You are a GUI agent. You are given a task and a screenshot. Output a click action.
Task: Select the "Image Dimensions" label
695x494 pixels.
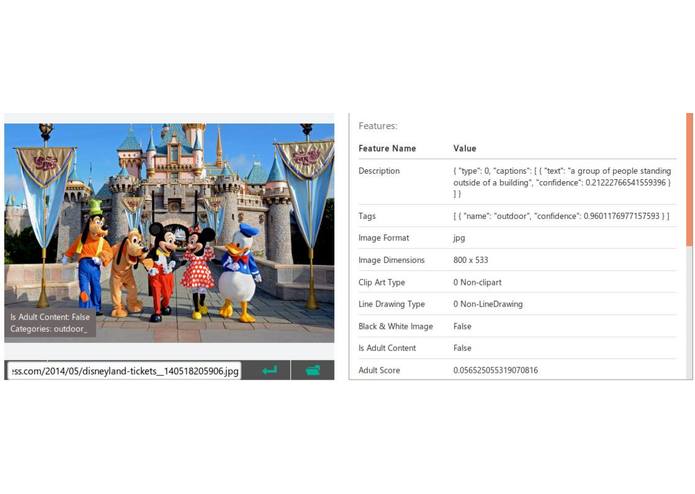click(x=391, y=260)
